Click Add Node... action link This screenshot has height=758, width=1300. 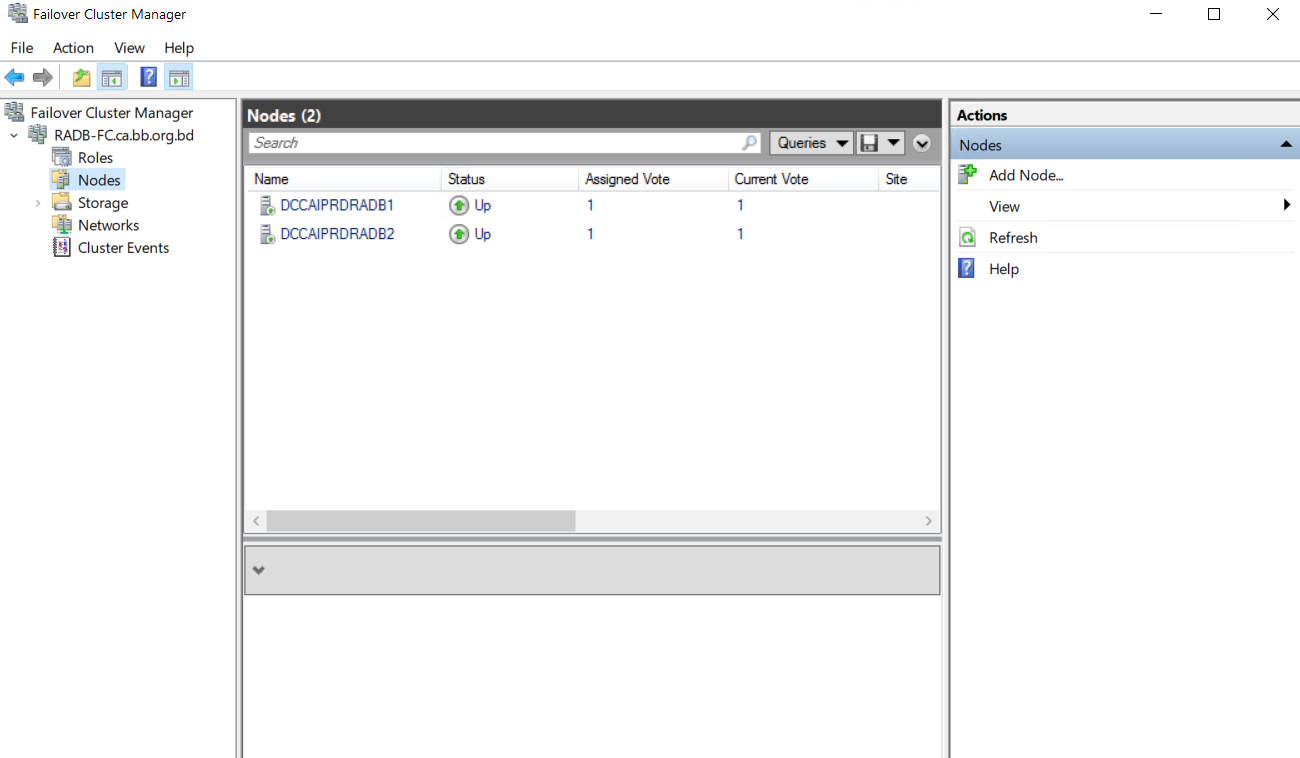click(1026, 175)
